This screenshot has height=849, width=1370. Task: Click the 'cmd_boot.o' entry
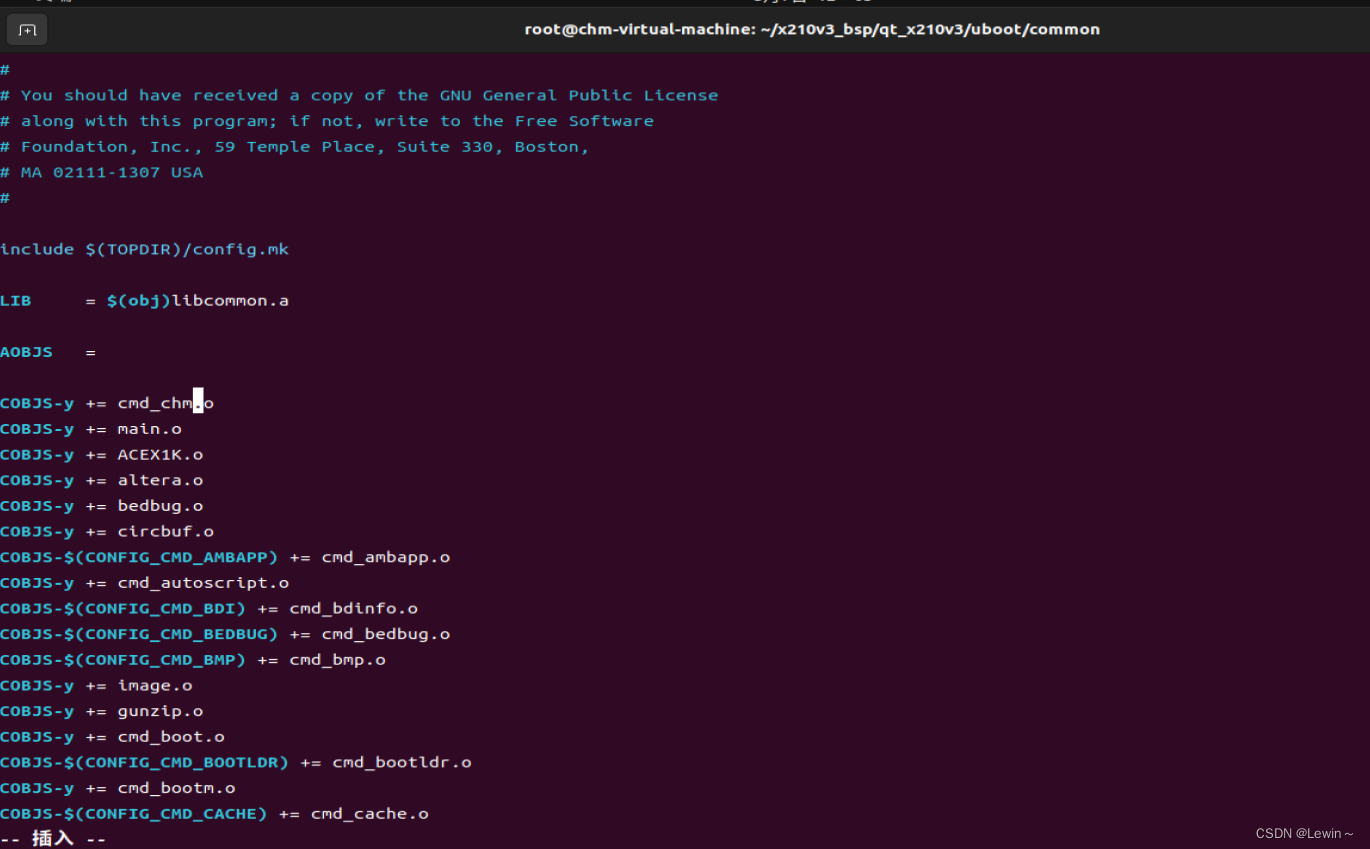pos(171,737)
